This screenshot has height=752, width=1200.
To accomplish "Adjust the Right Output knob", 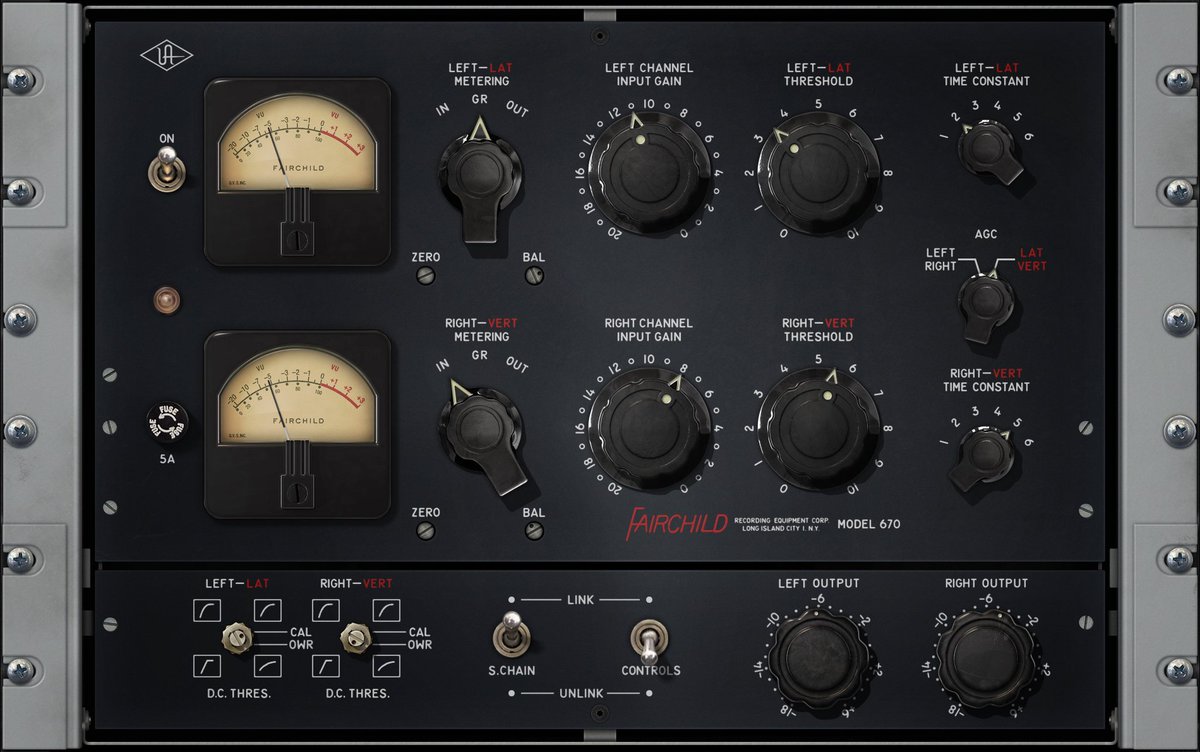I will pyautogui.click(x=985, y=658).
